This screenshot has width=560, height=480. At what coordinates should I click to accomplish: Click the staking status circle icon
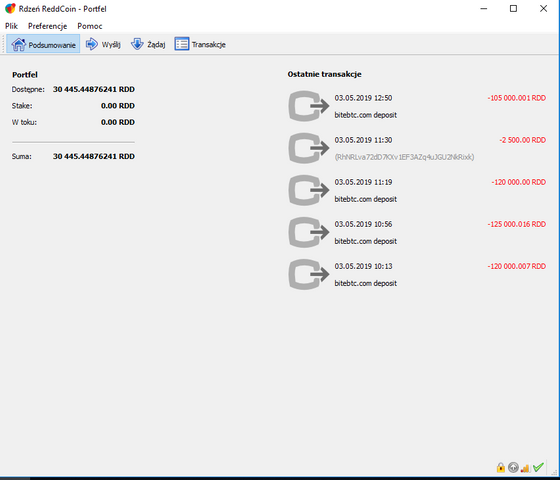513,467
